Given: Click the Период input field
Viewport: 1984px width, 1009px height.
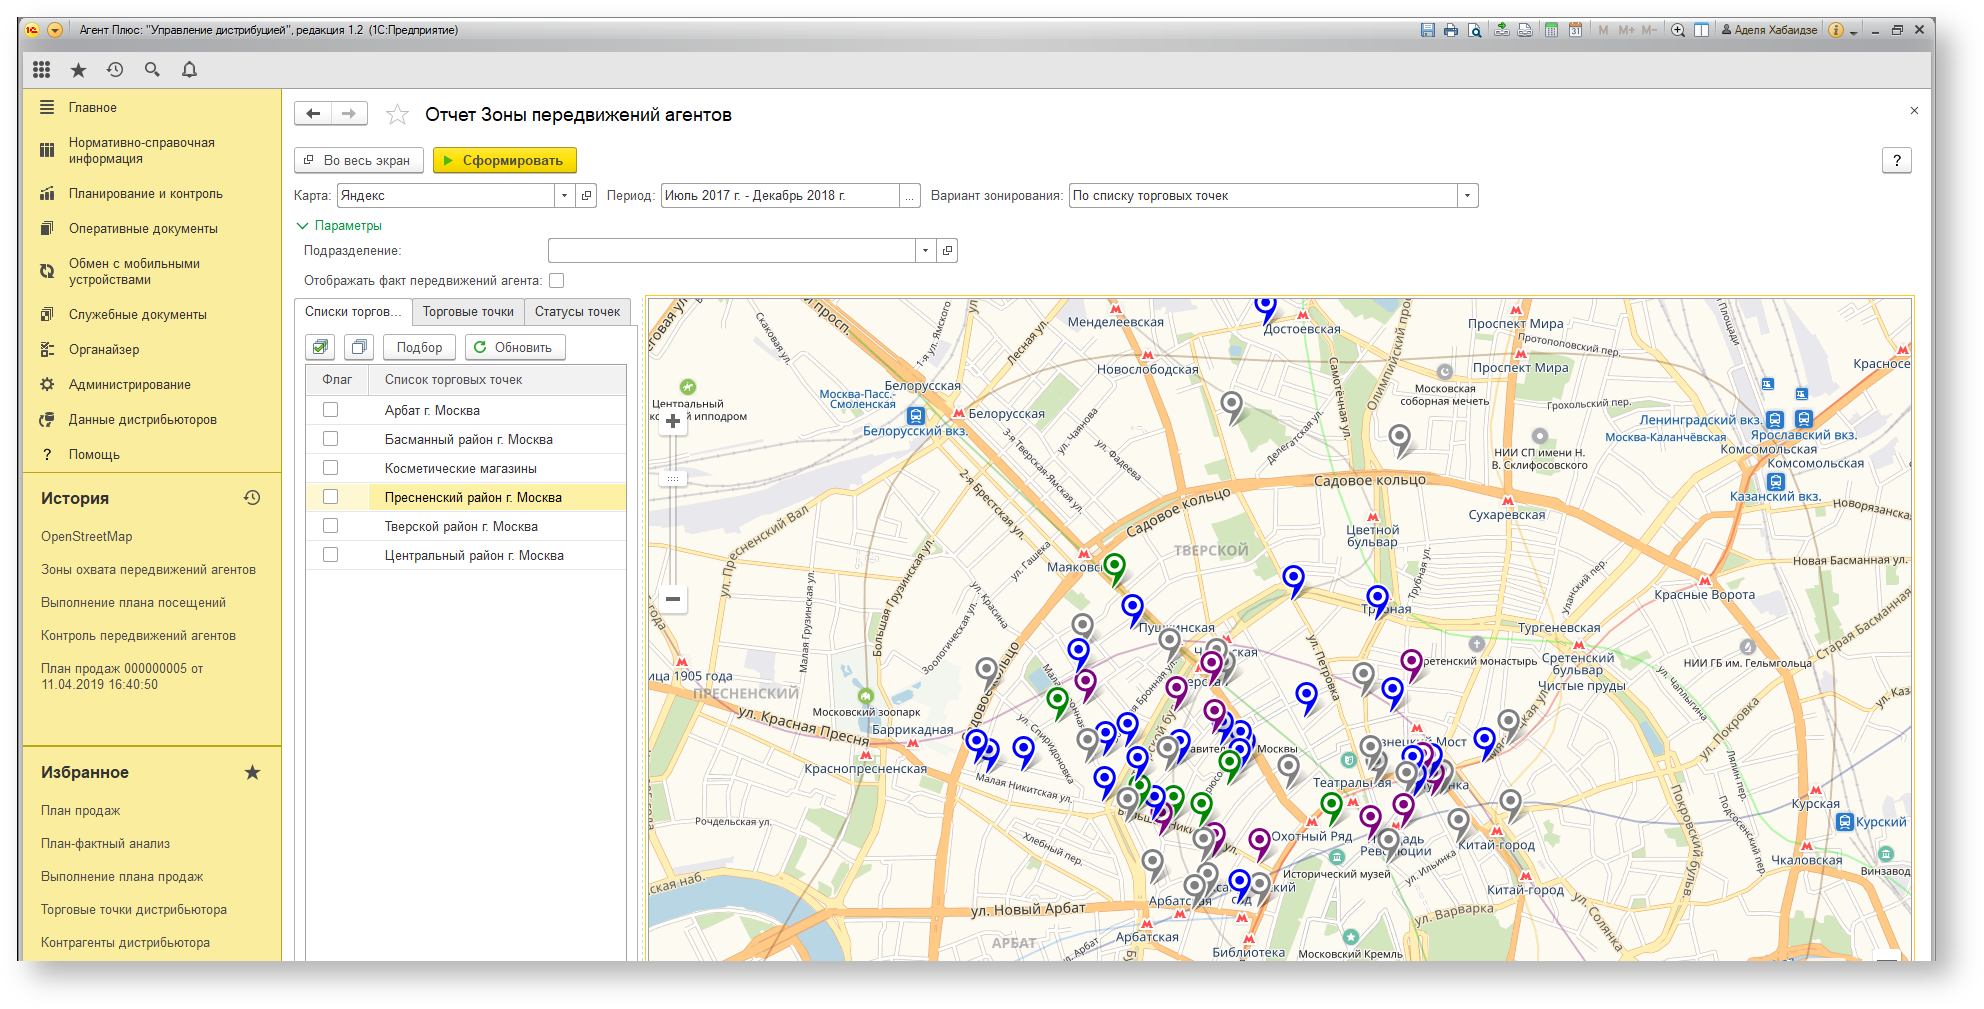Looking at the screenshot, I should coord(780,196).
